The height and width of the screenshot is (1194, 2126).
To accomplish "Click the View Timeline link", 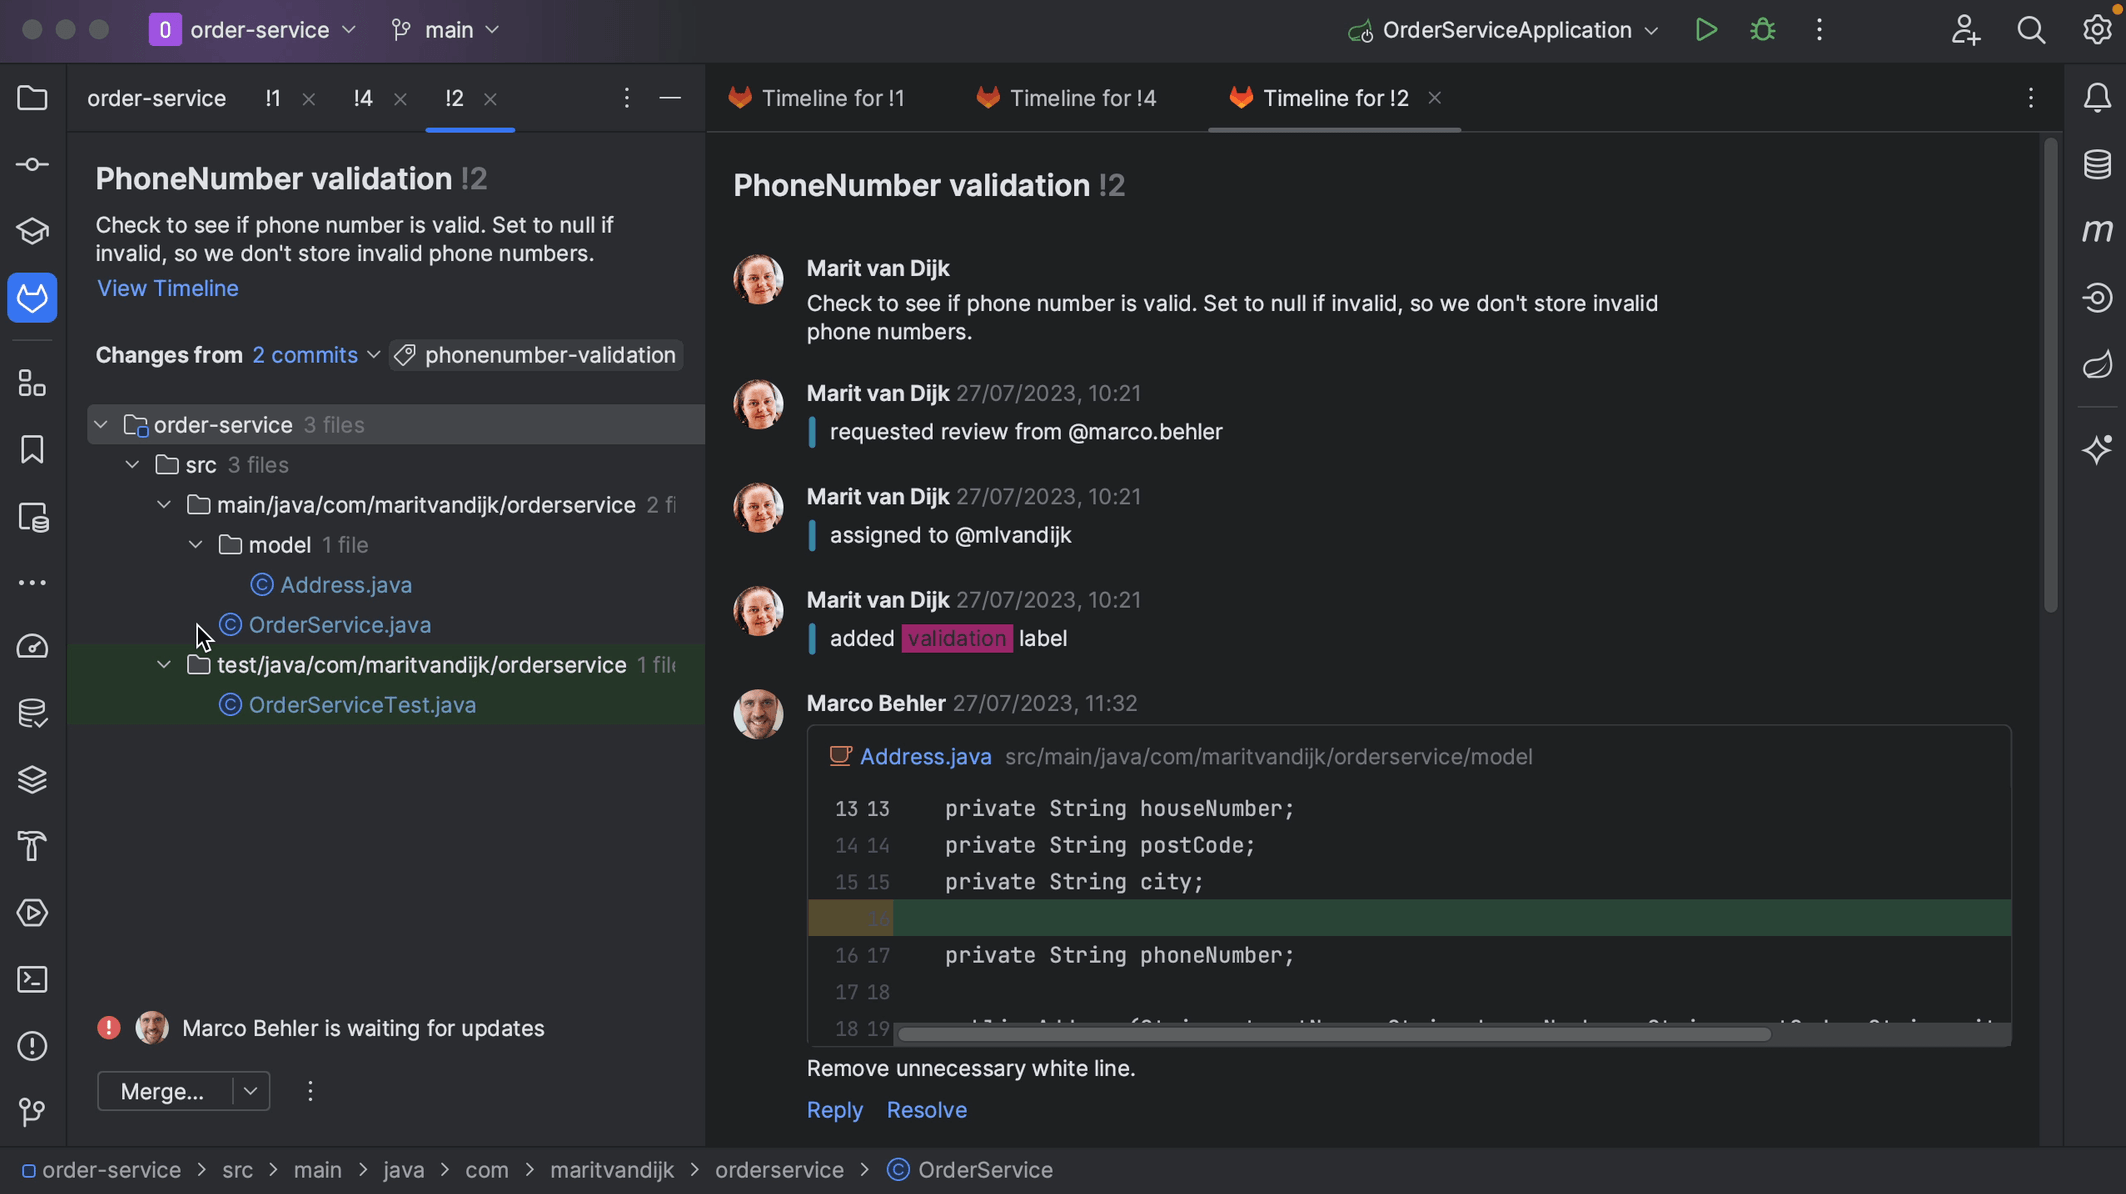I will 167,288.
